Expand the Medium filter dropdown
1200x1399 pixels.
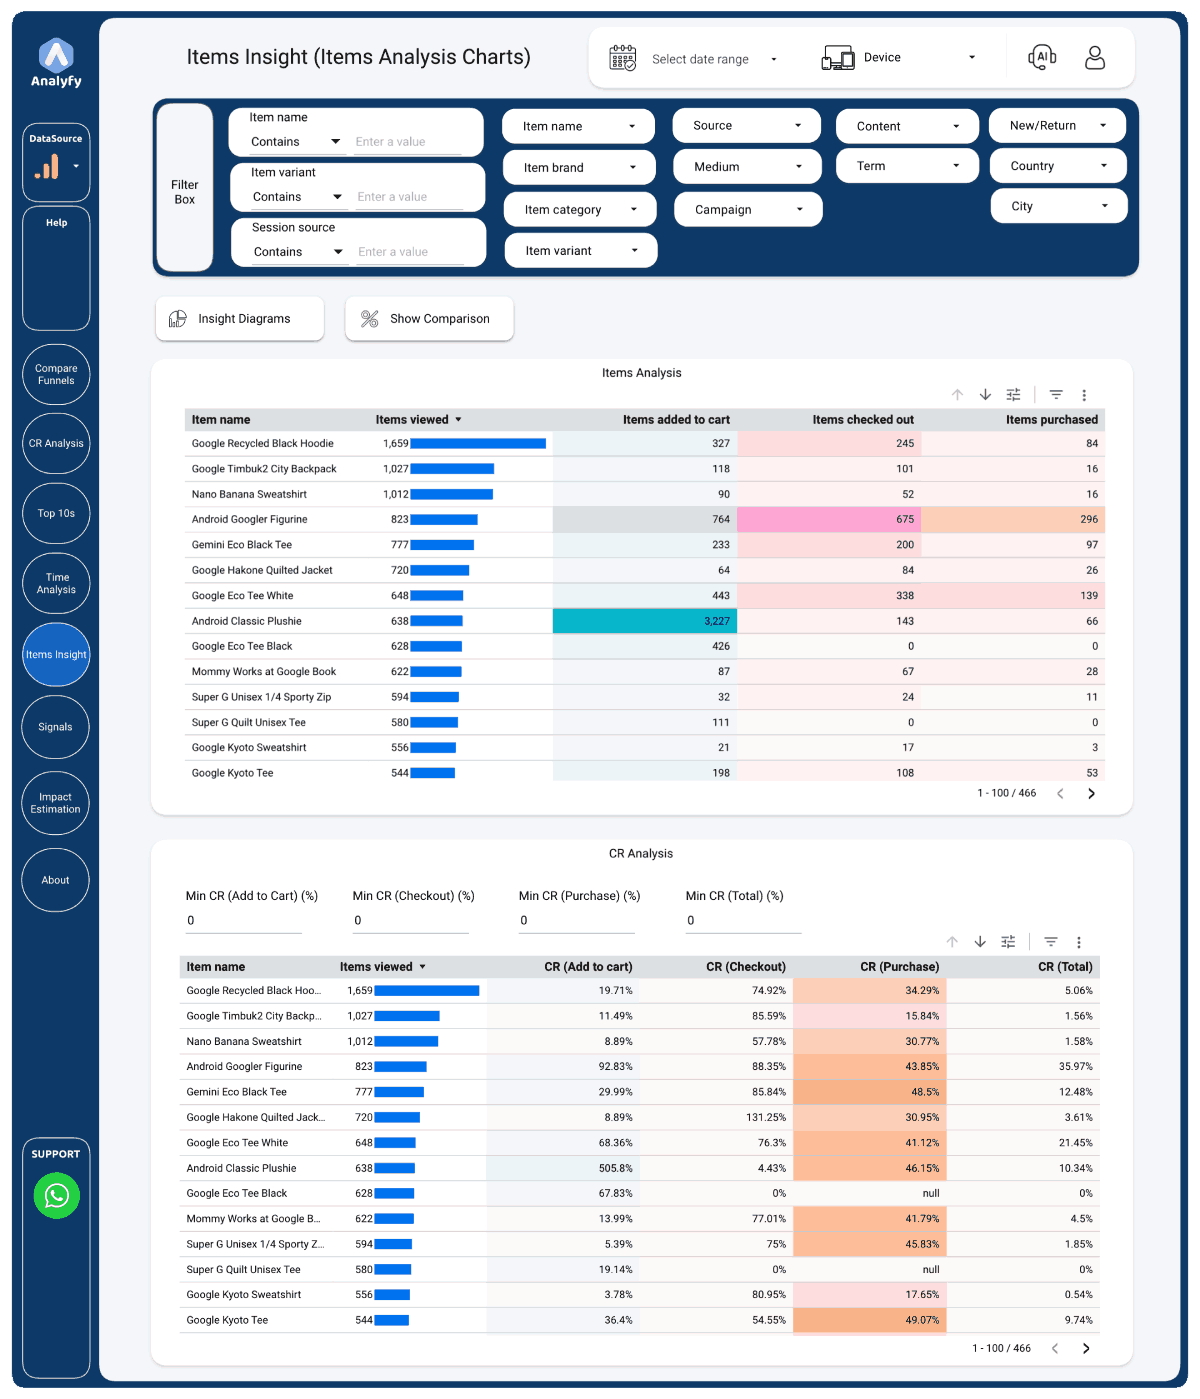click(747, 167)
